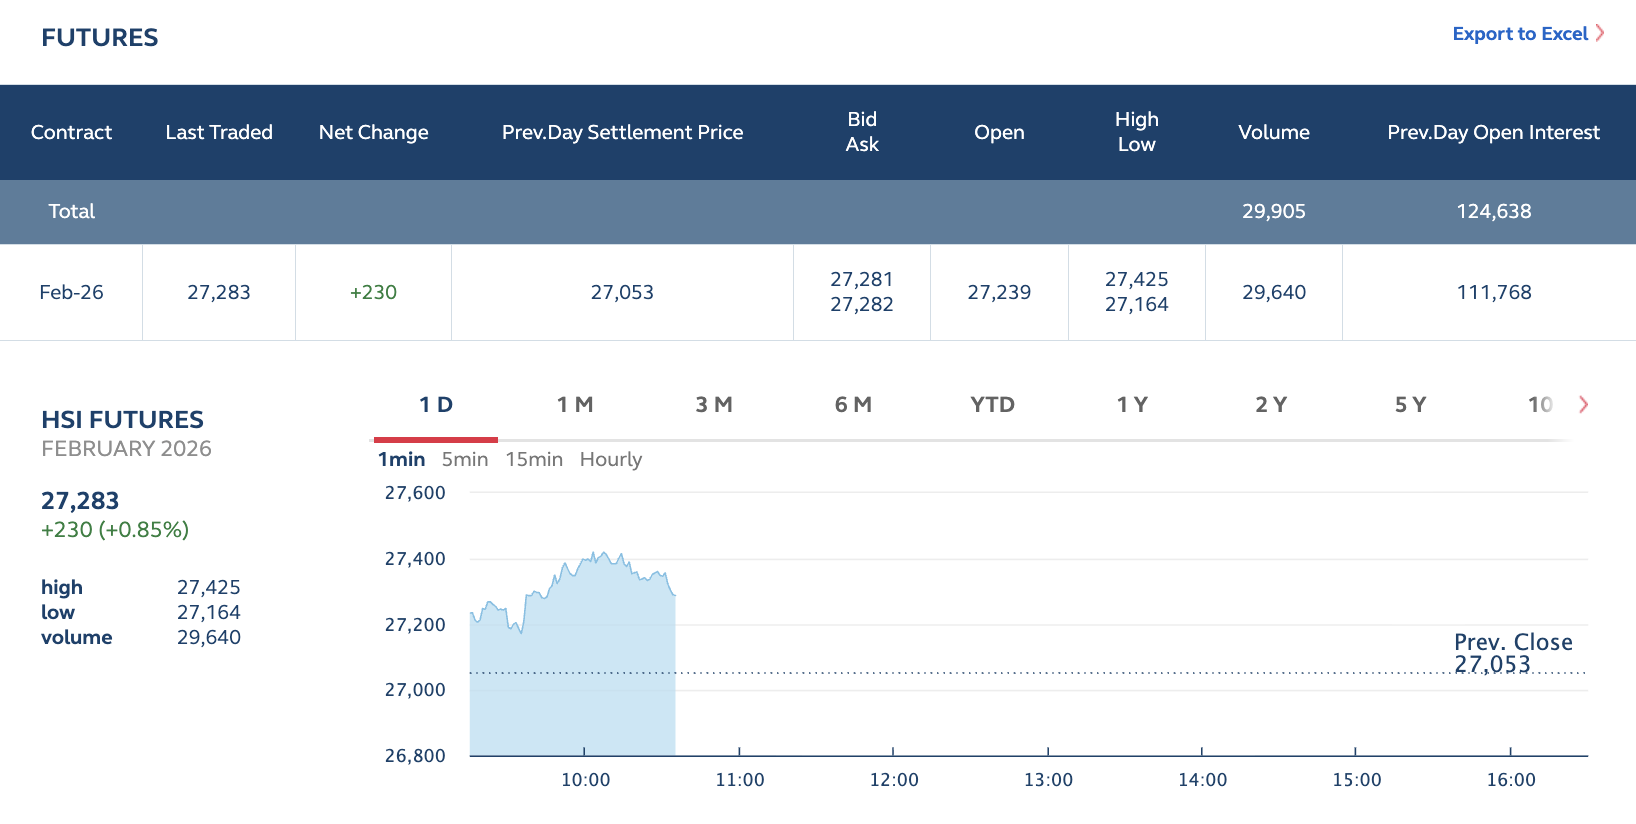Set chart interval to Hourly
The width and height of the screenshot is (1636, 824).
tap(611, 459)
